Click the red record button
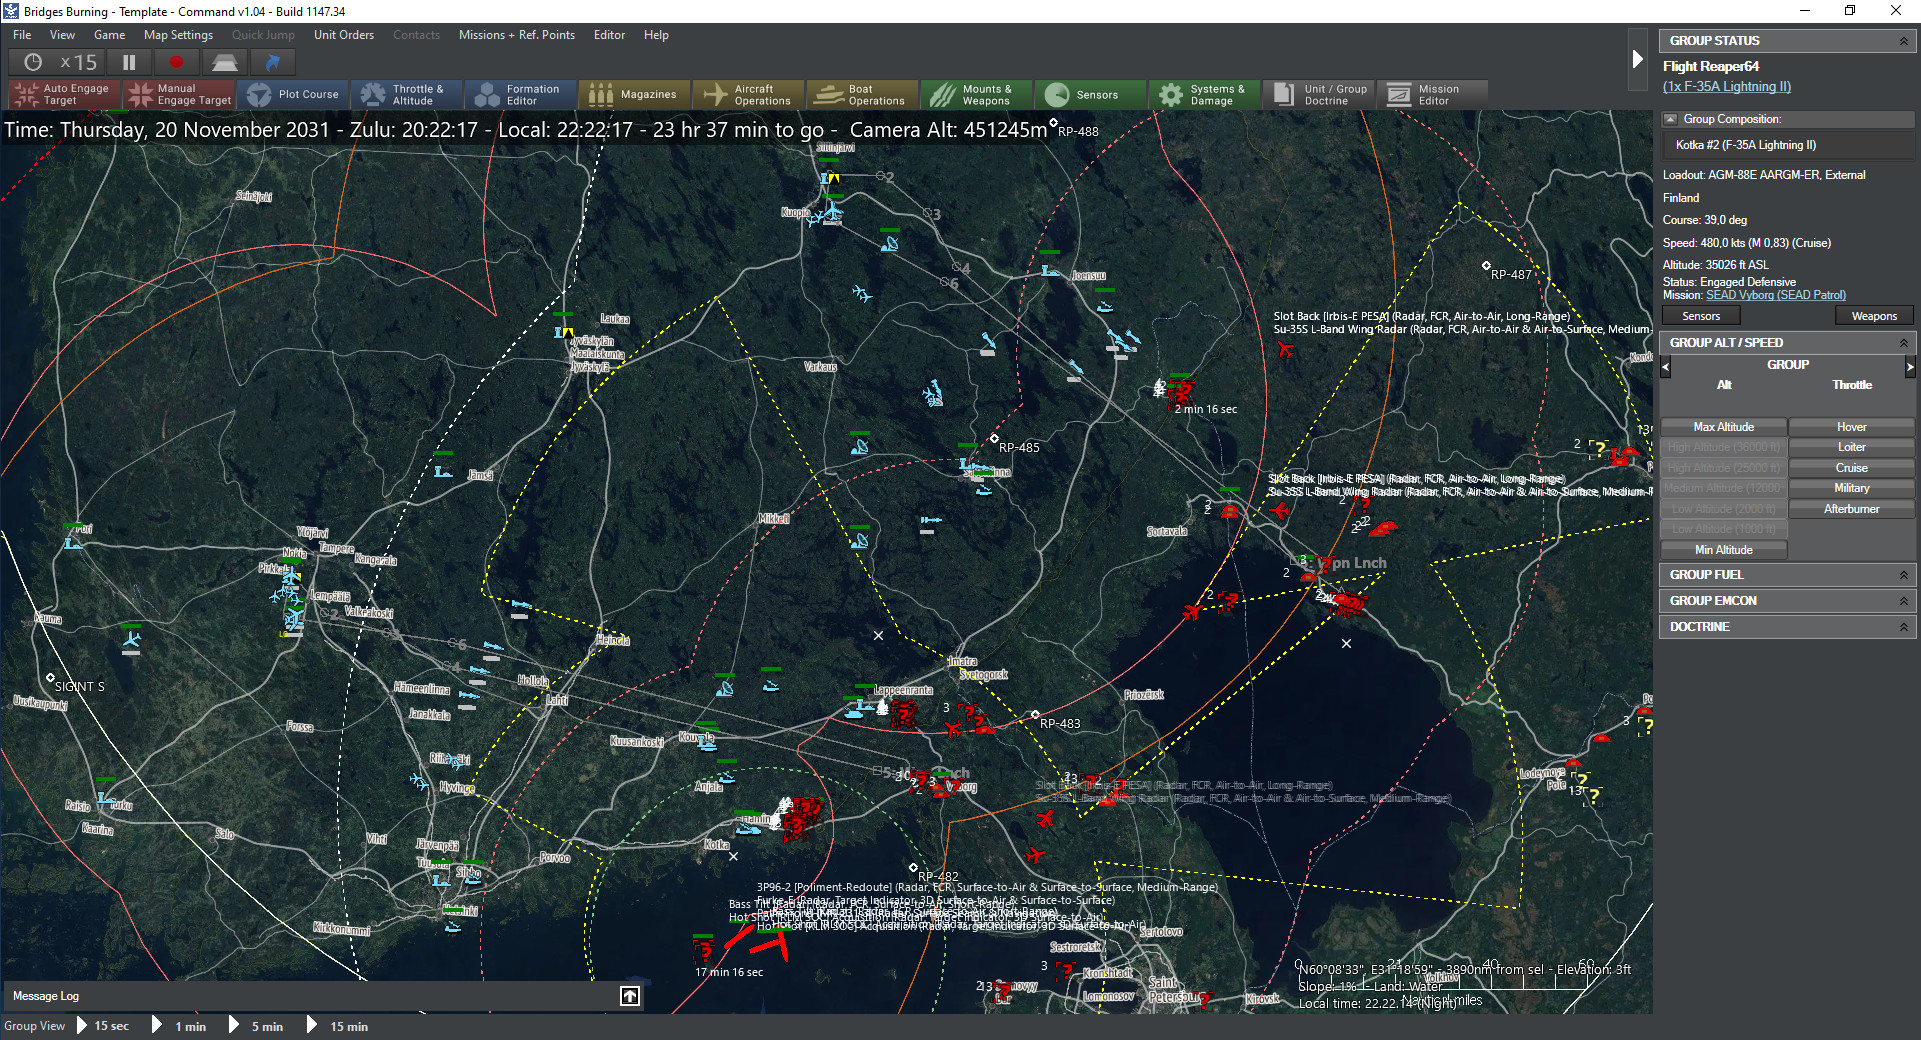The image size is (1921, 1040). point(177,62)
